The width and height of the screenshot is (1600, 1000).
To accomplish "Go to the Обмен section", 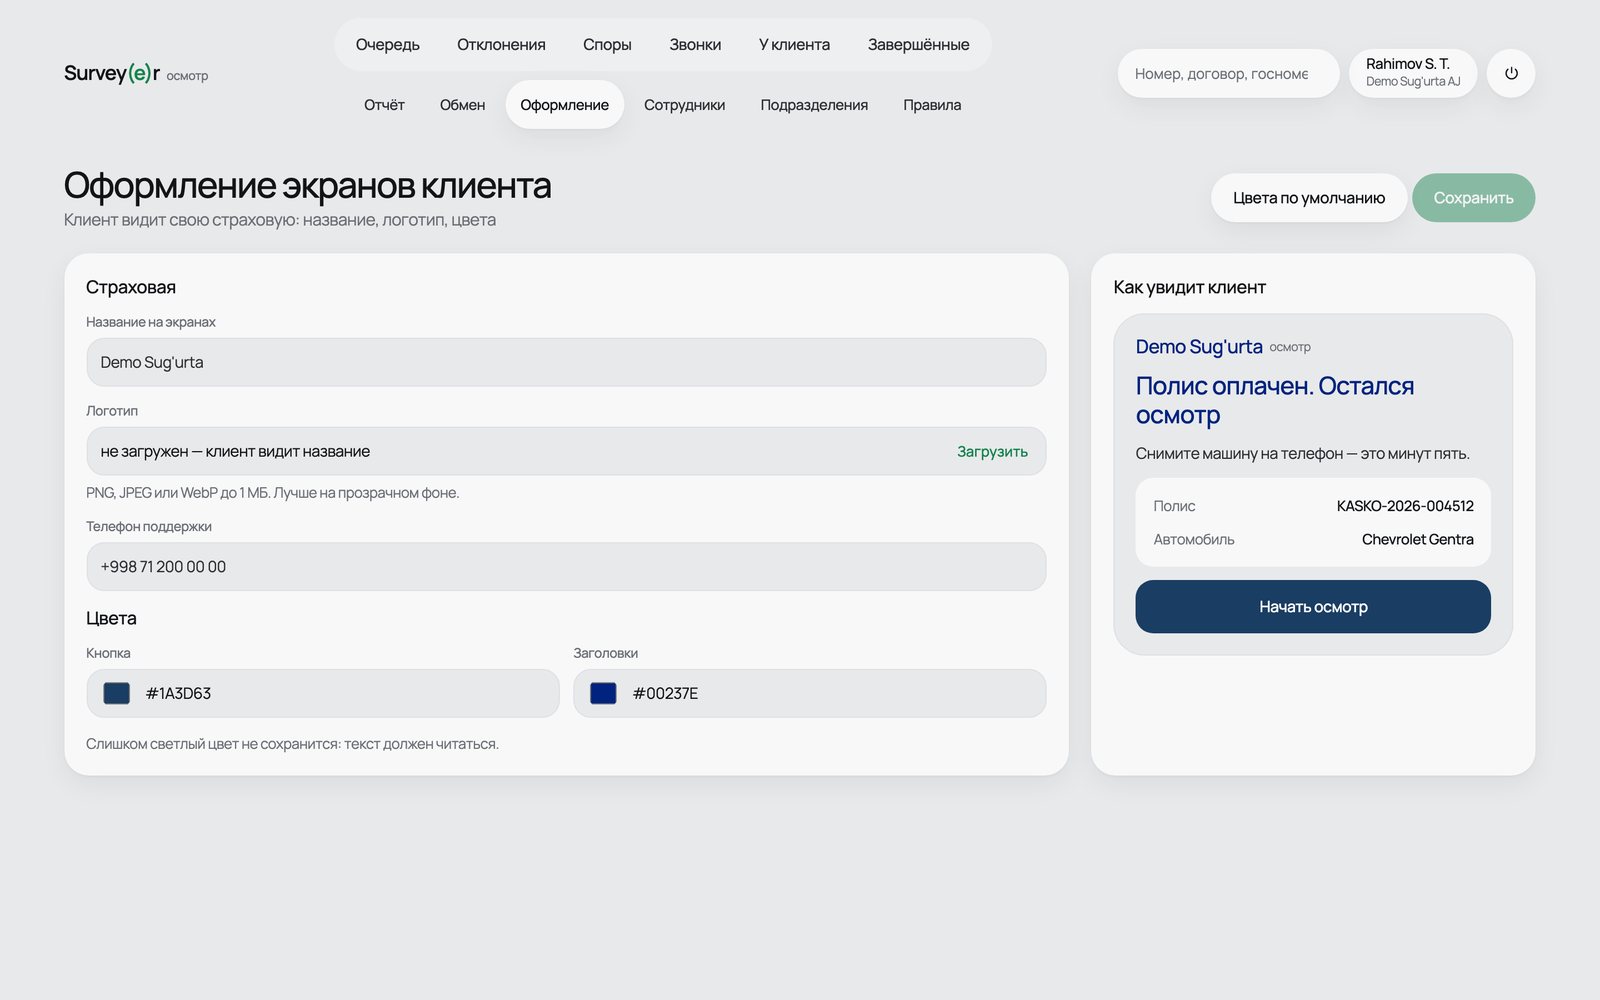I will click(462, 105).
